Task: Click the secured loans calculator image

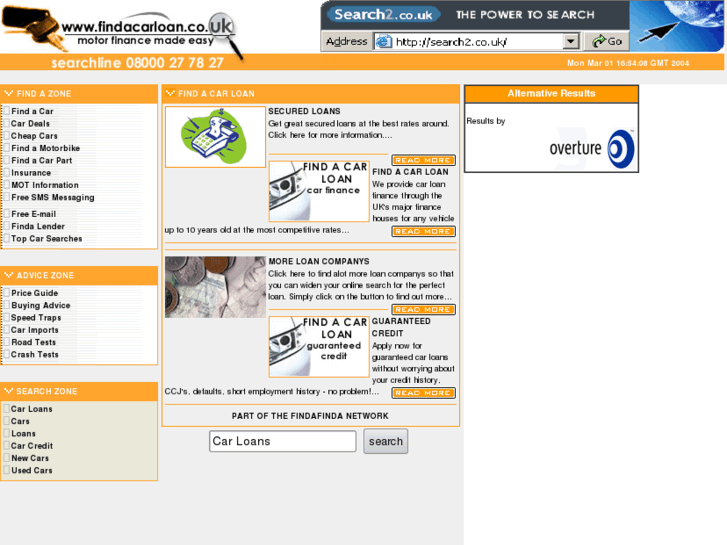Action: (x=215, y=137)
